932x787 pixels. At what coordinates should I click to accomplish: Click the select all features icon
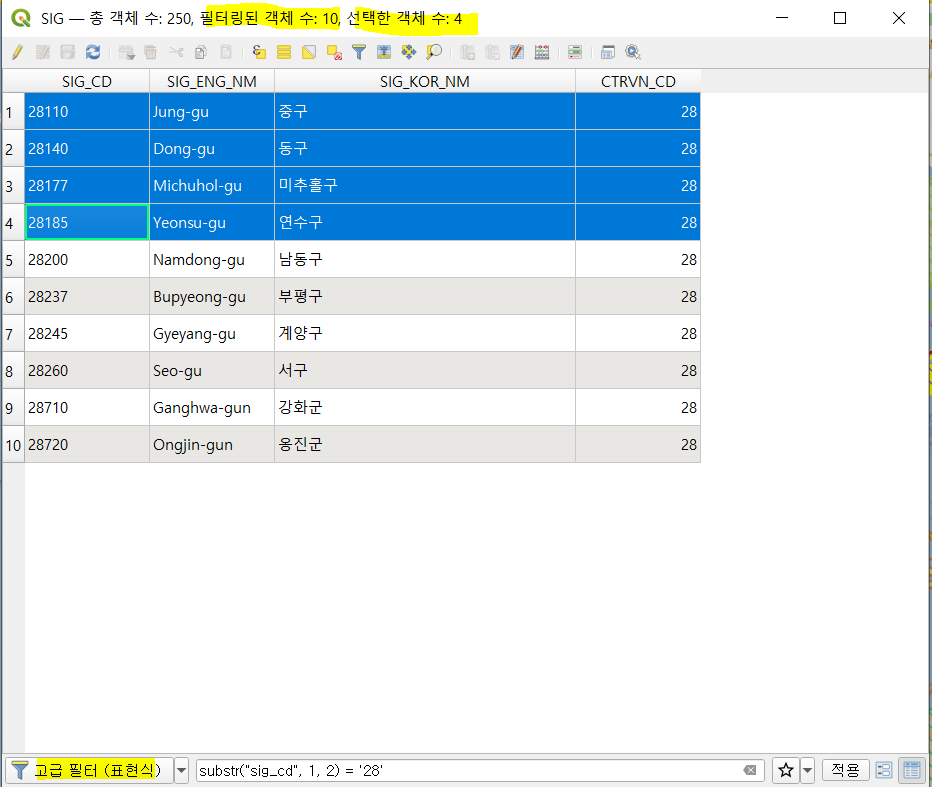[284, 52]
